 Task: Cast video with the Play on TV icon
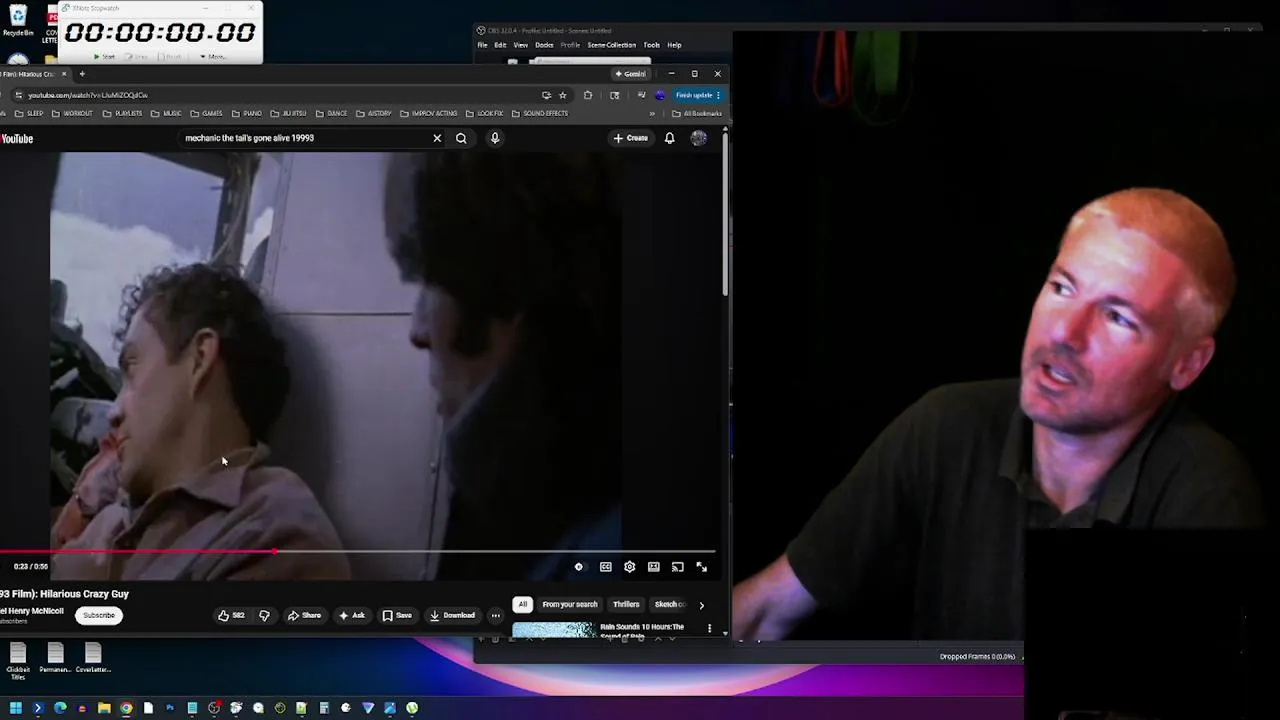(x=677, y=567)
